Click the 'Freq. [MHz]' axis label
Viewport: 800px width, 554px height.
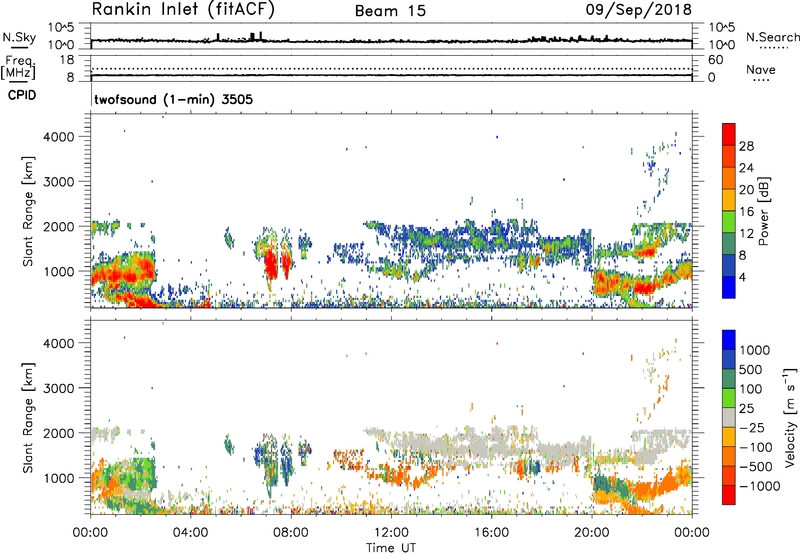[x=18, y=68]
